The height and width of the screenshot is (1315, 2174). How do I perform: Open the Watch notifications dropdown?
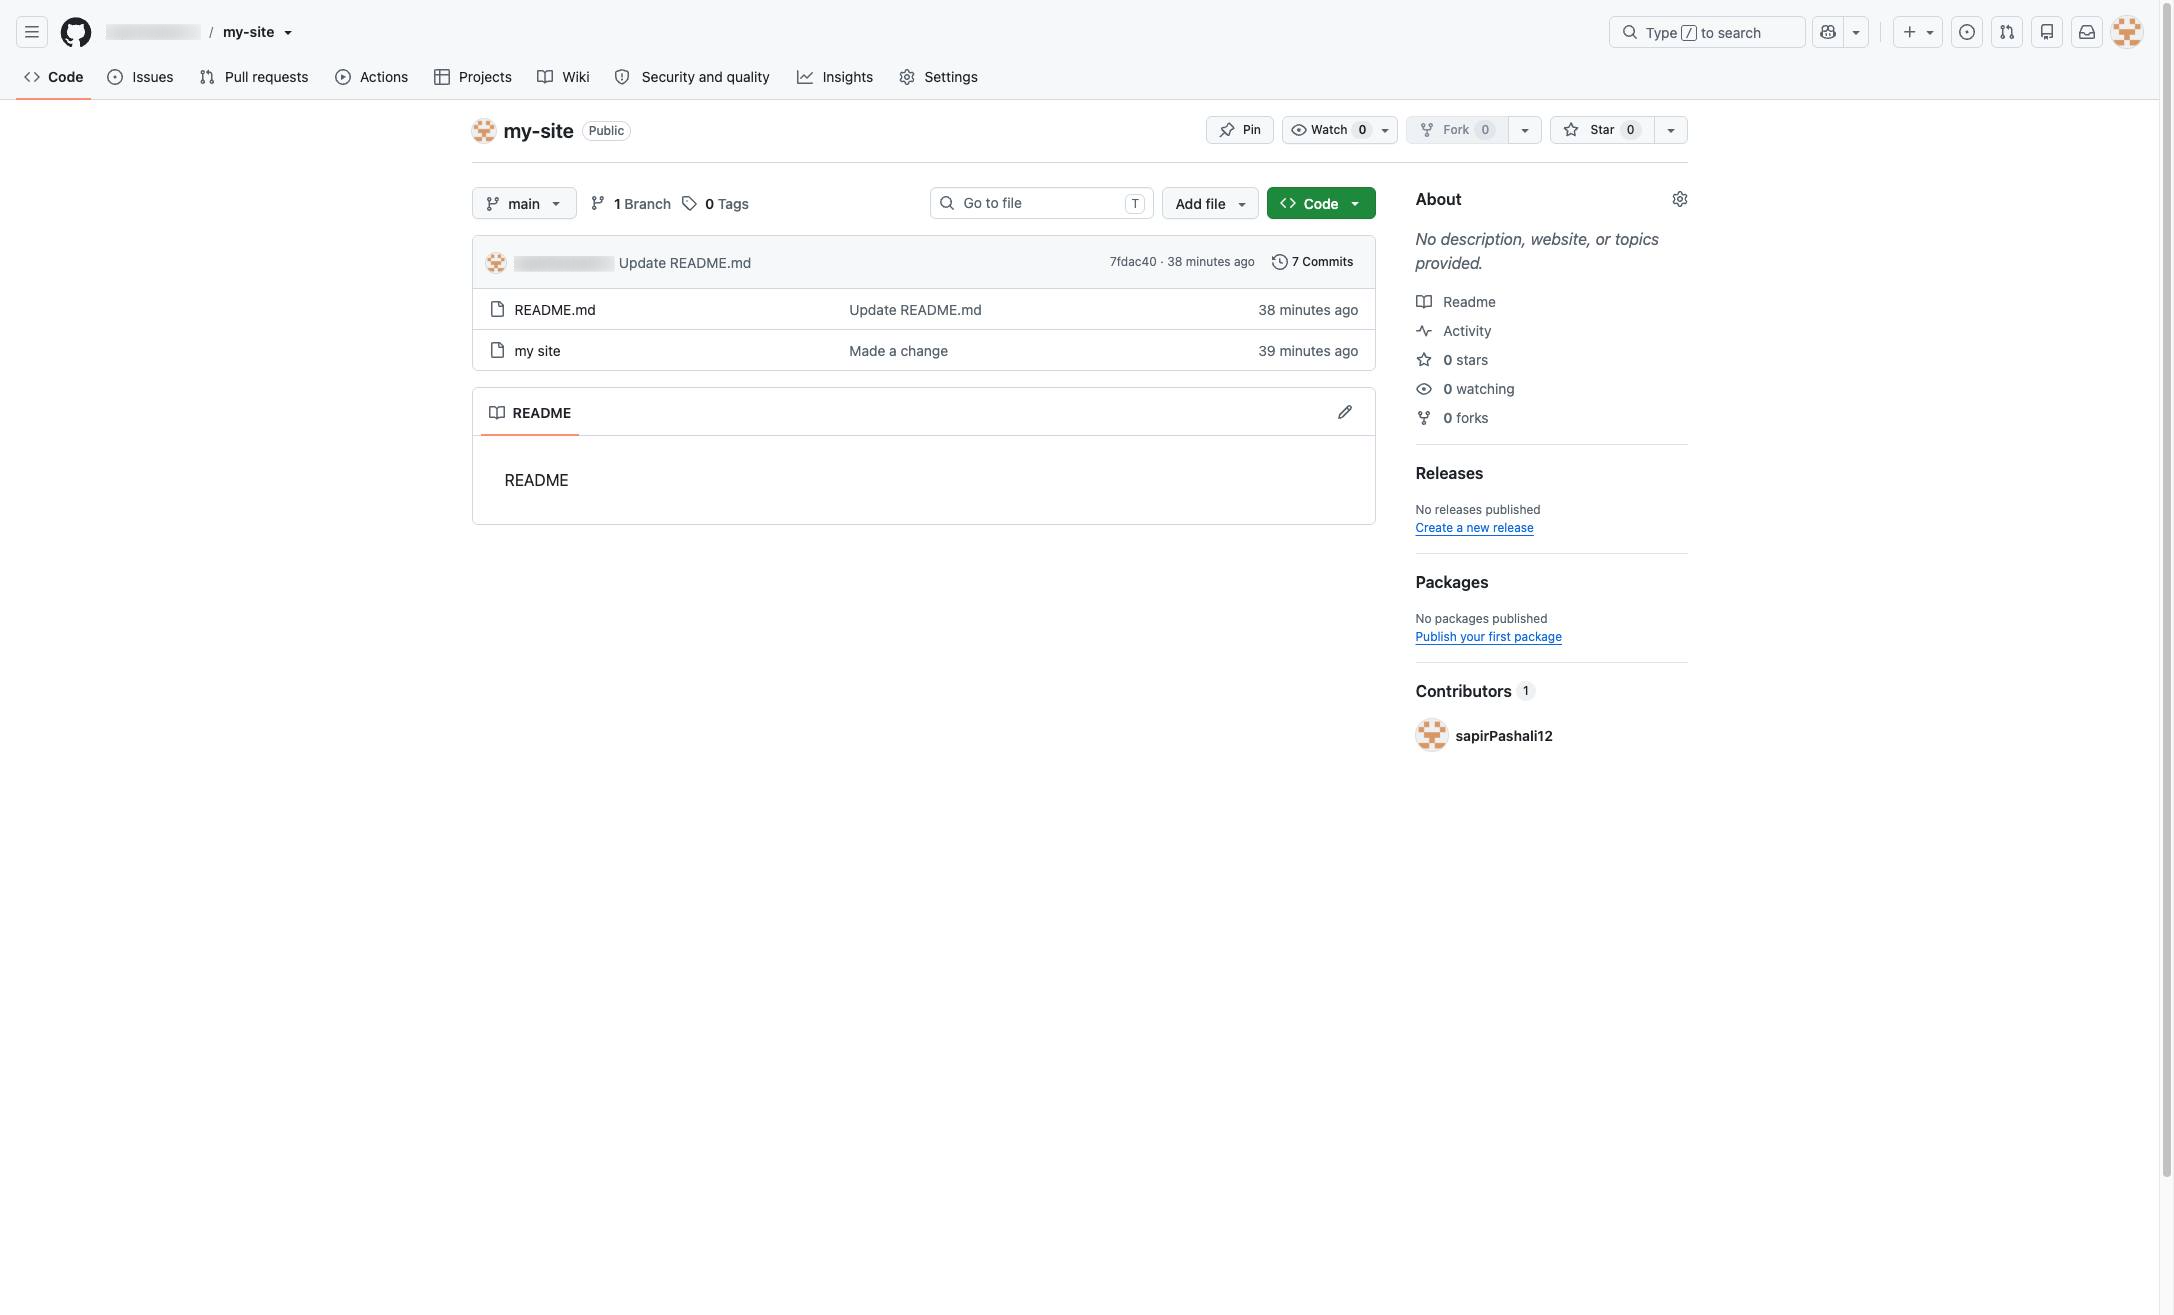click(1340, 130)
